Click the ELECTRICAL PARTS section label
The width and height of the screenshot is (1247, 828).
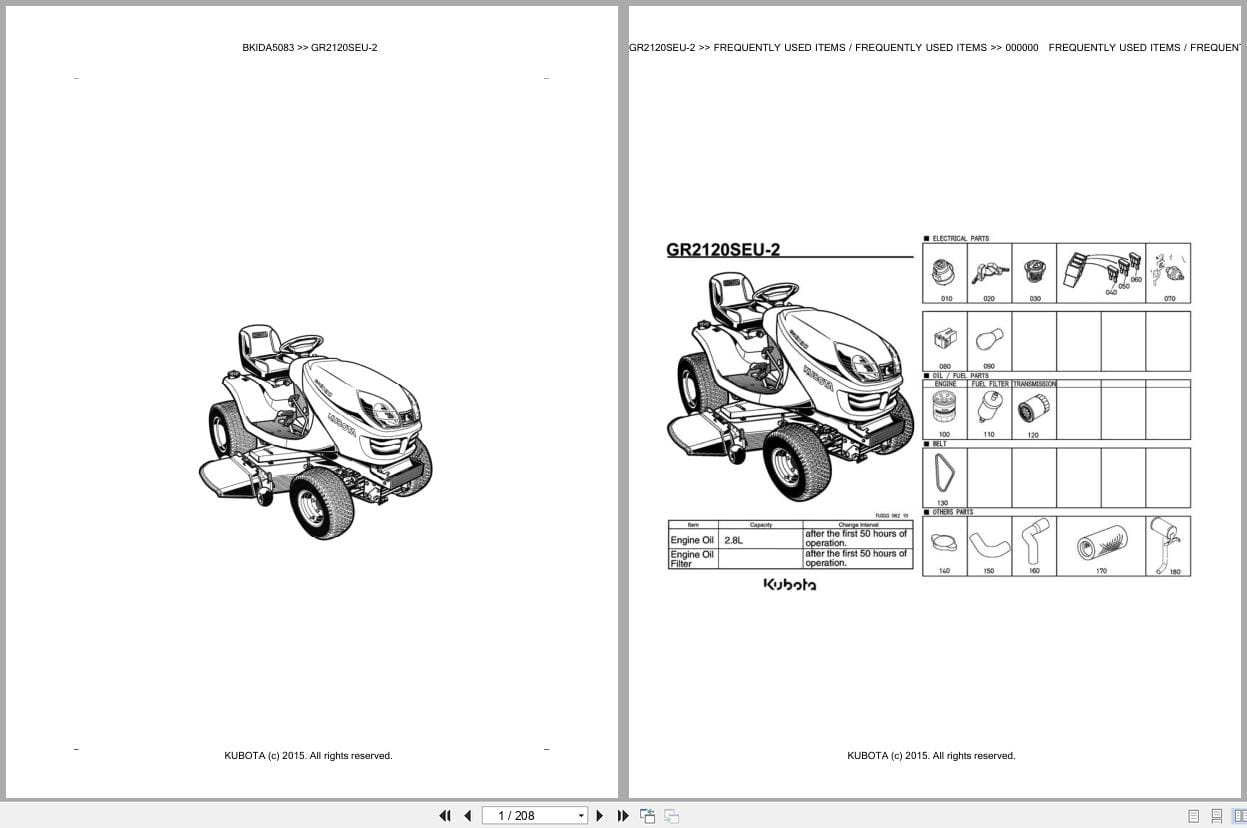(960, 239)
